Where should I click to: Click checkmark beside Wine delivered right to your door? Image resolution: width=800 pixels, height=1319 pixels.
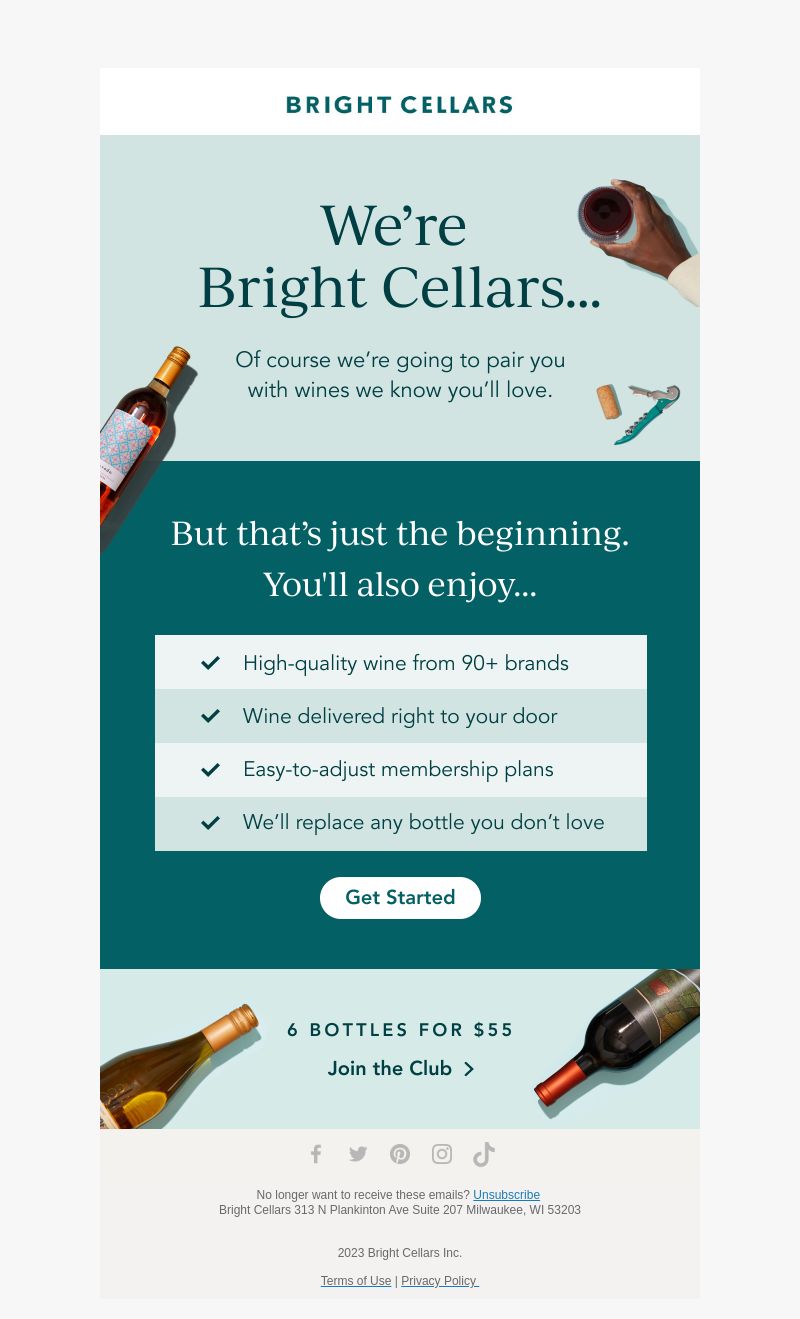[210, 716]
